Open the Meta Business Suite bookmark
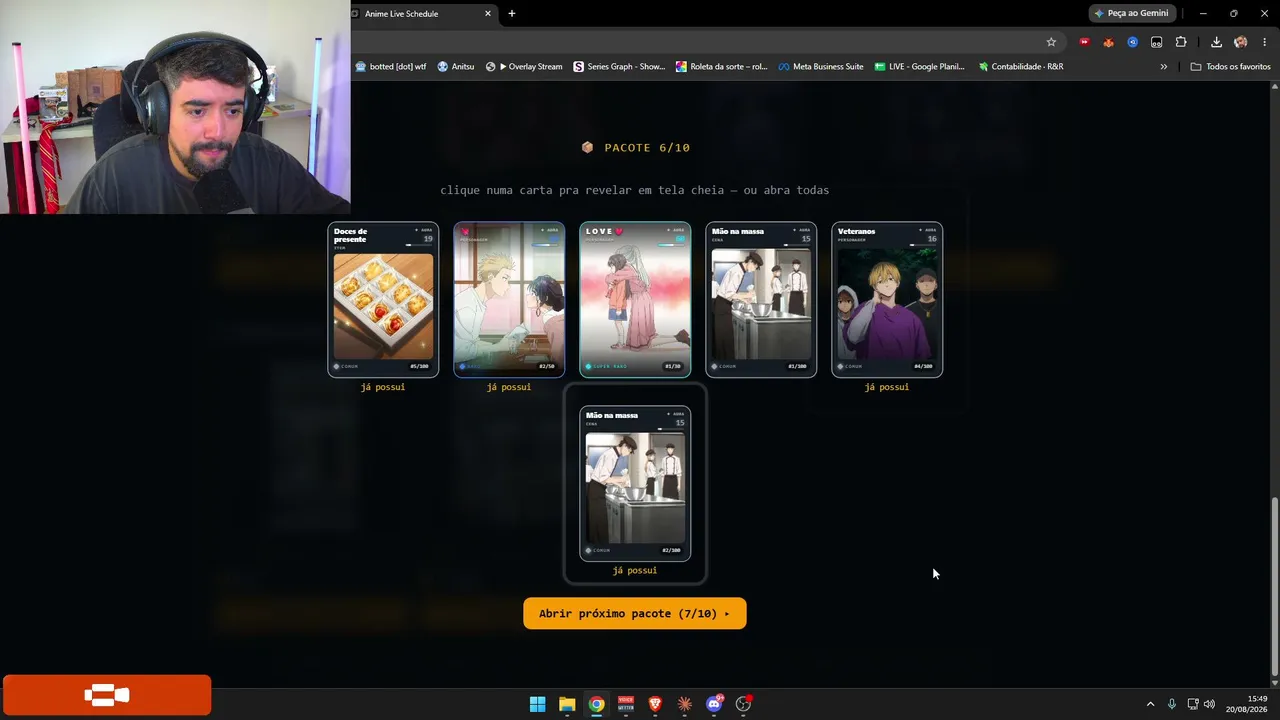1280x720 pixels. tap(821, 67)
